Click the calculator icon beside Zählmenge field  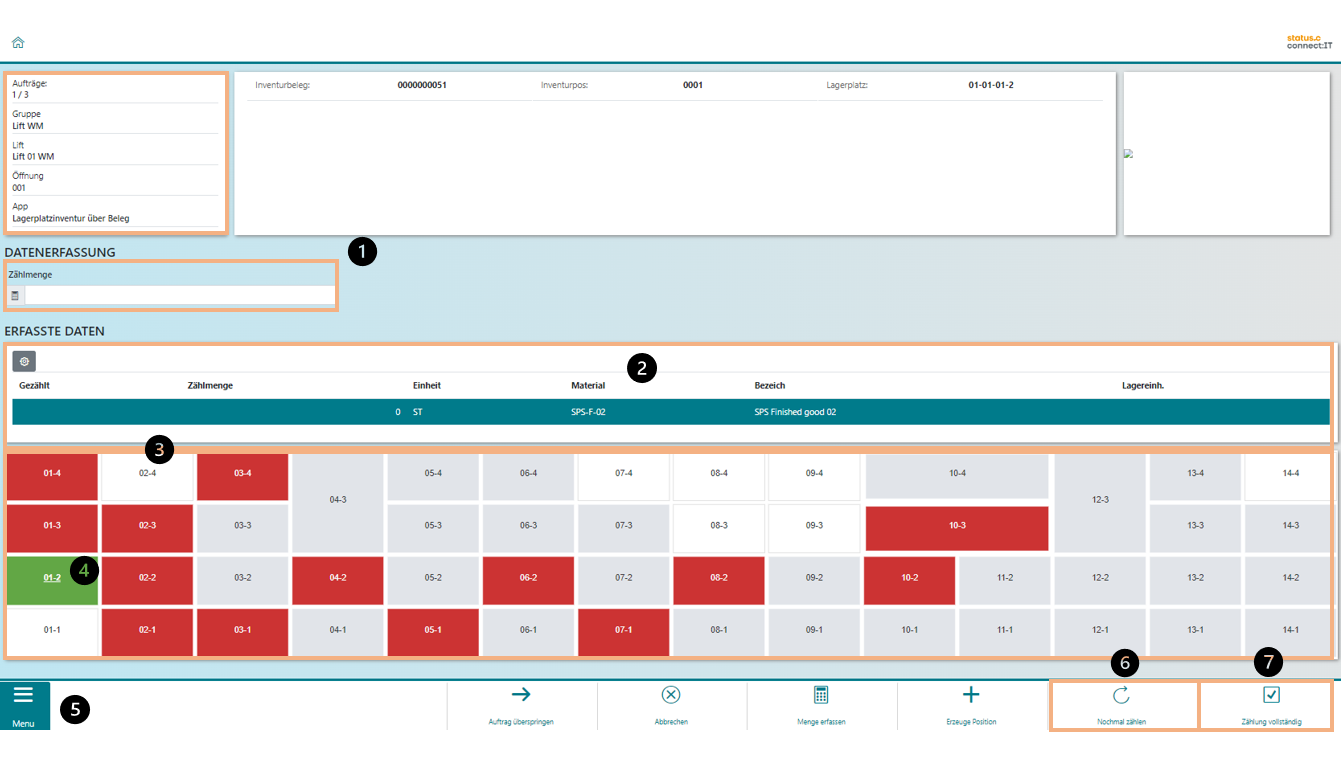coord(15,296)
